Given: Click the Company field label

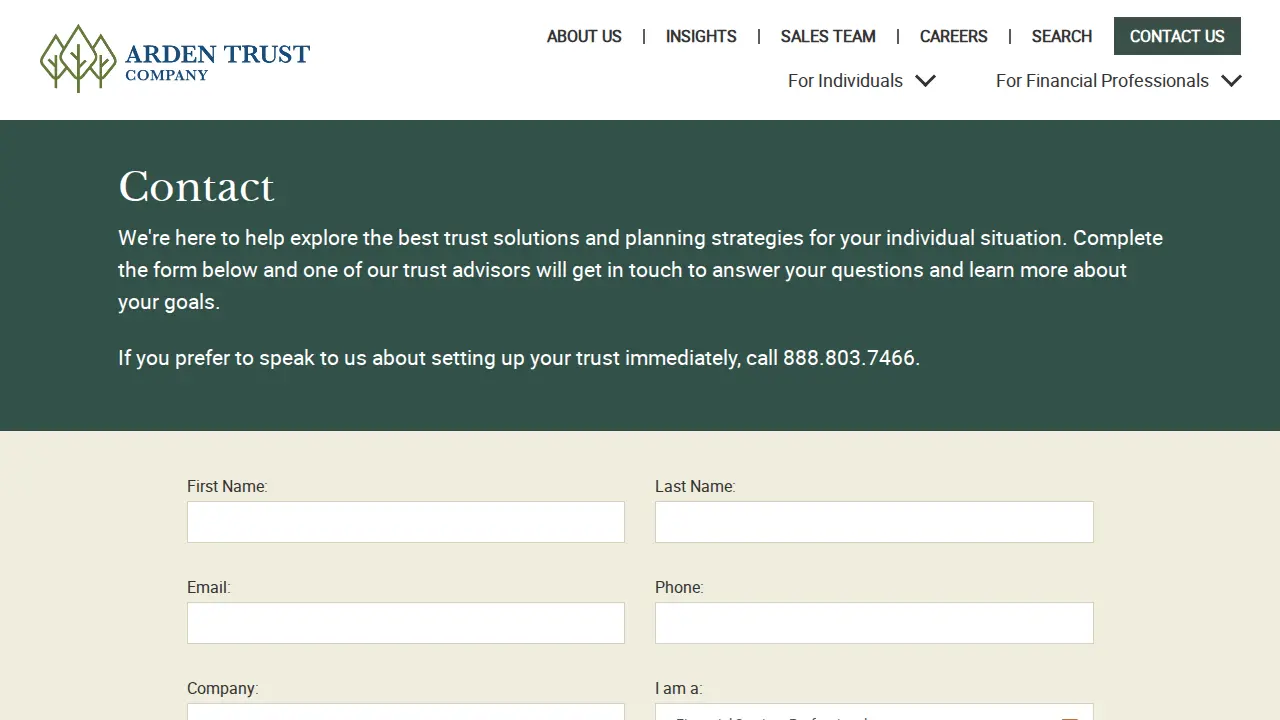Looking at the screenshot, I should click(222, 688).
